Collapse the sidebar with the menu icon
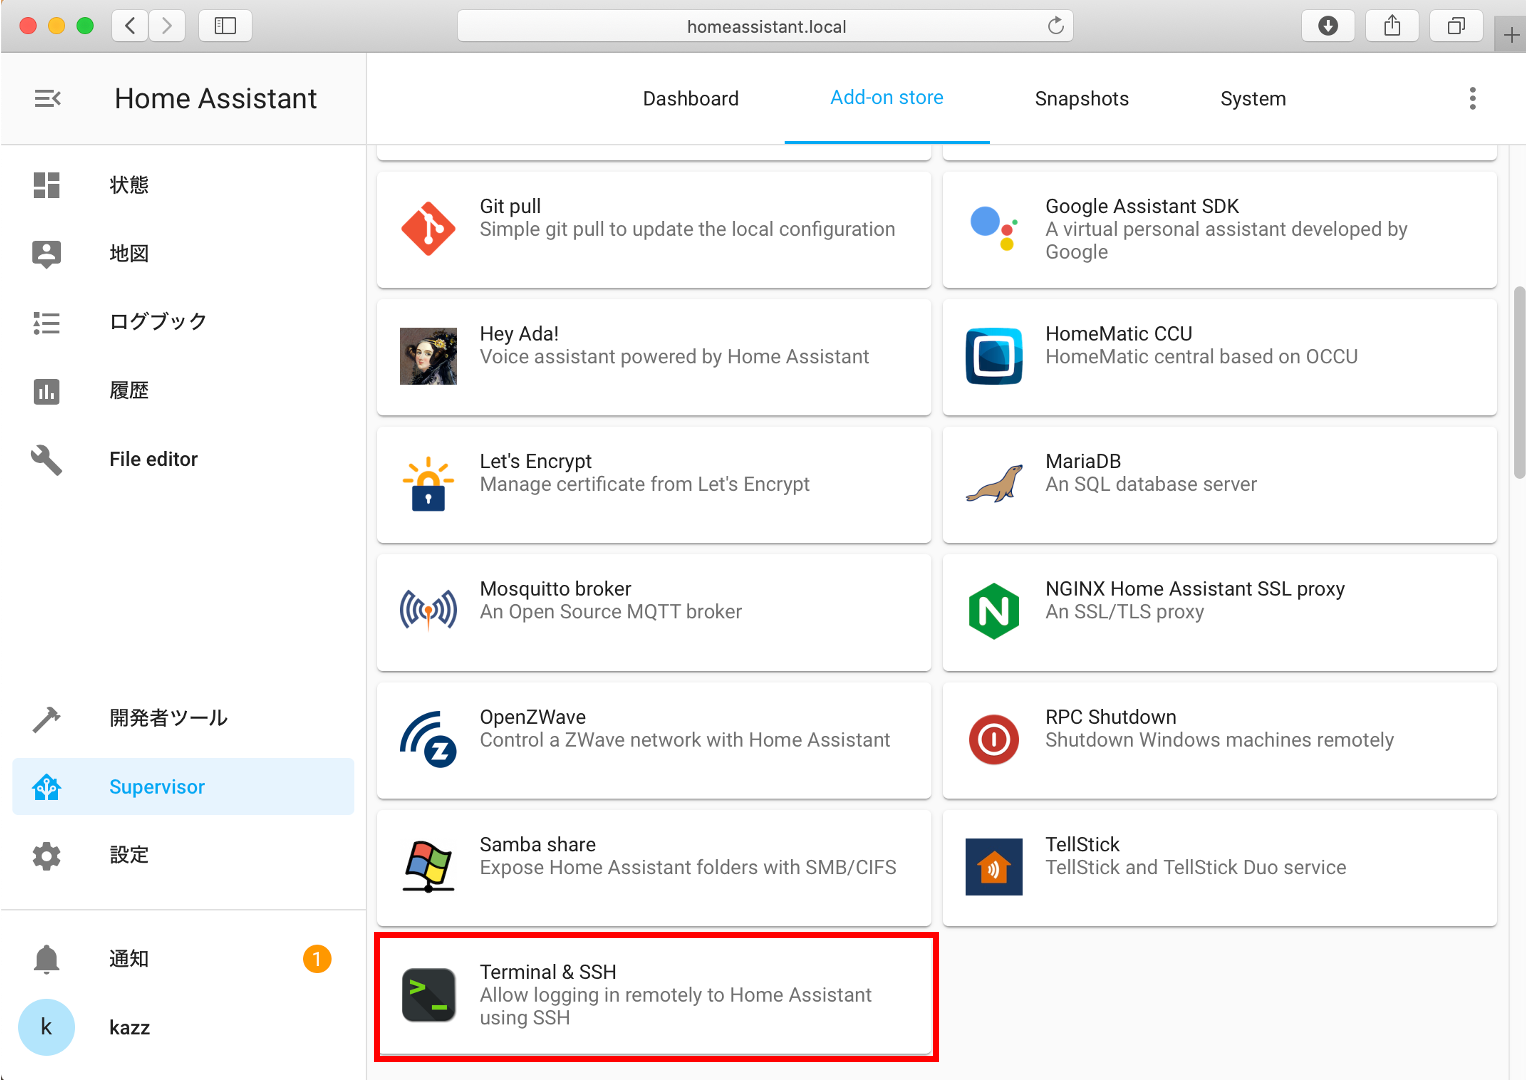1526x1080 pixels. (x=47, y=98)
